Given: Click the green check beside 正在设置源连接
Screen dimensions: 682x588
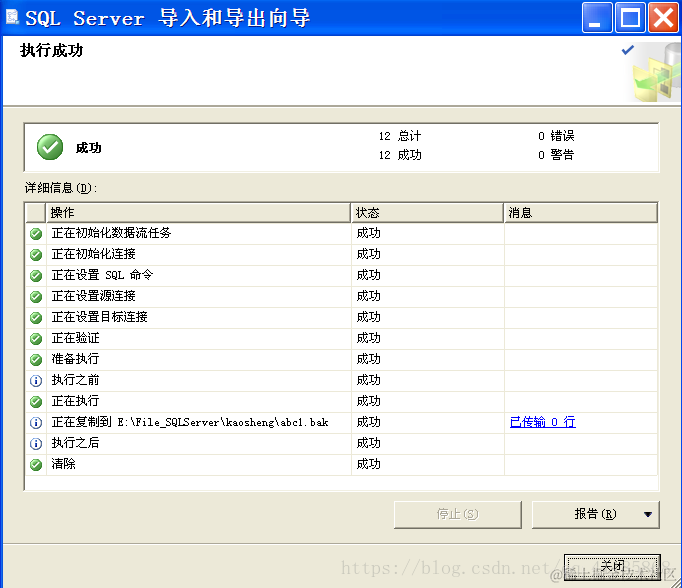Looking at the screenshot, I should [x=36, y=297].
